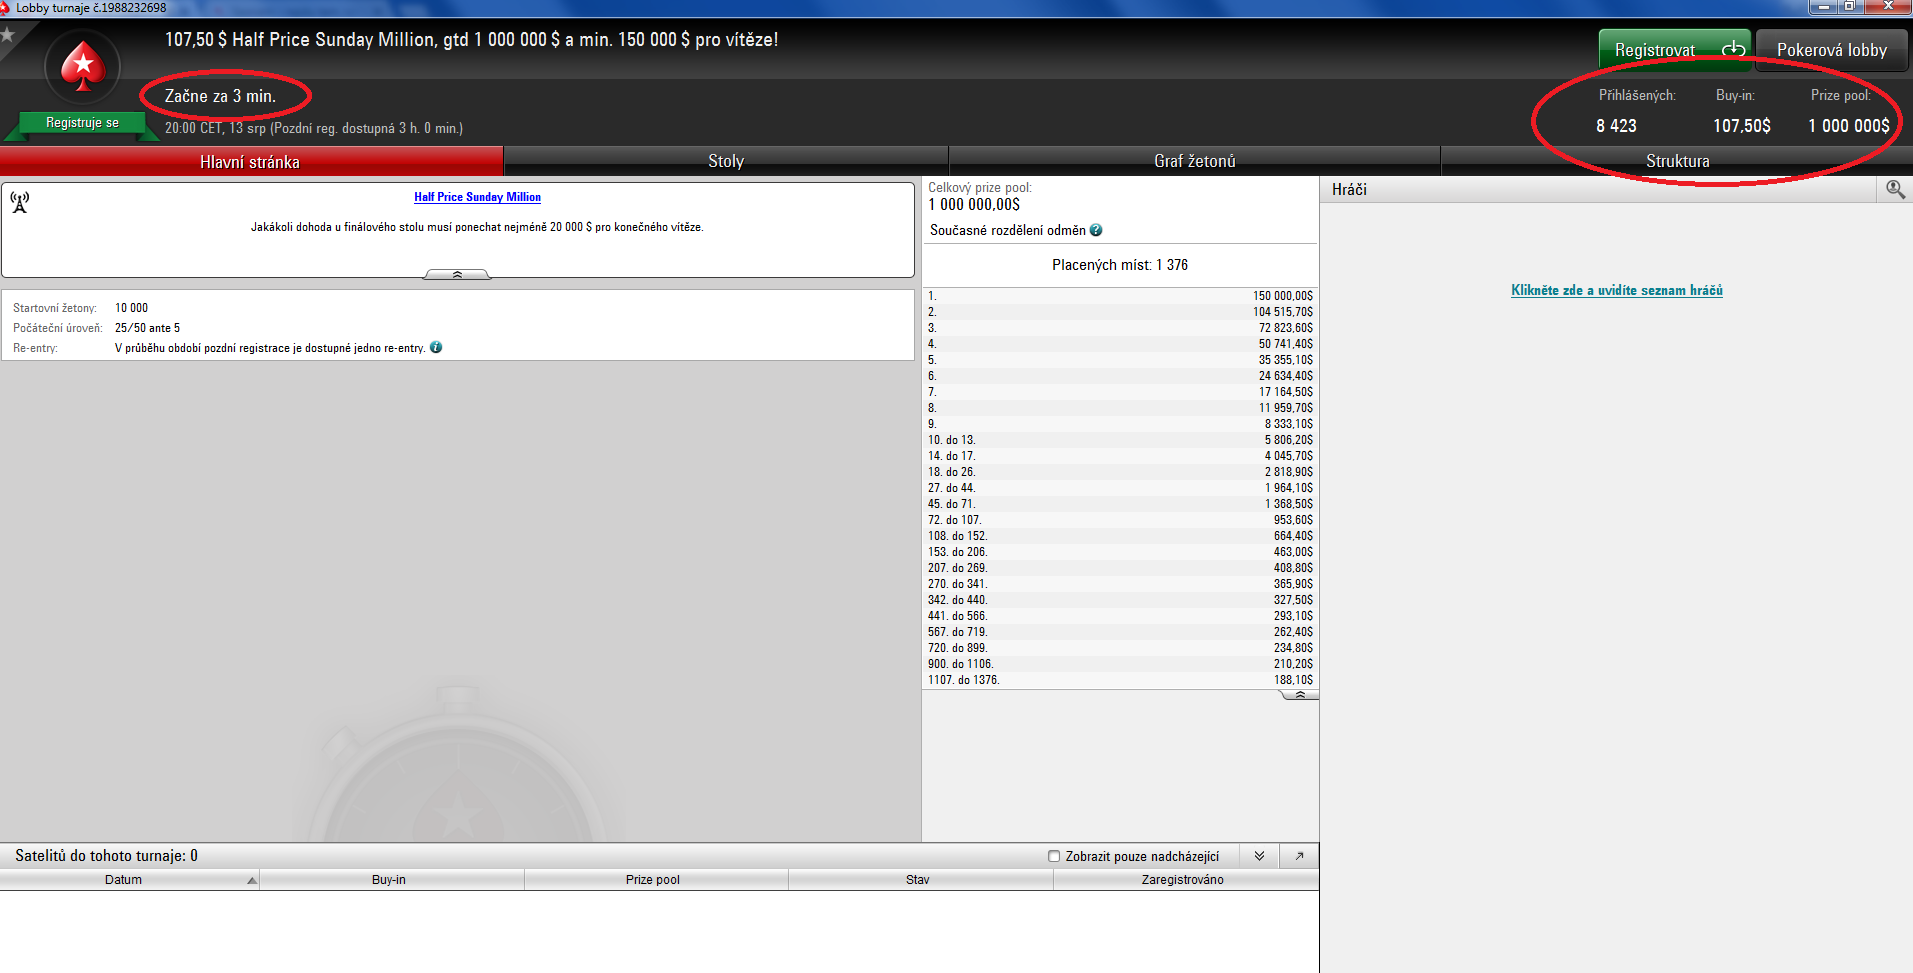Click starting level 25/50 ante 5

147,328
